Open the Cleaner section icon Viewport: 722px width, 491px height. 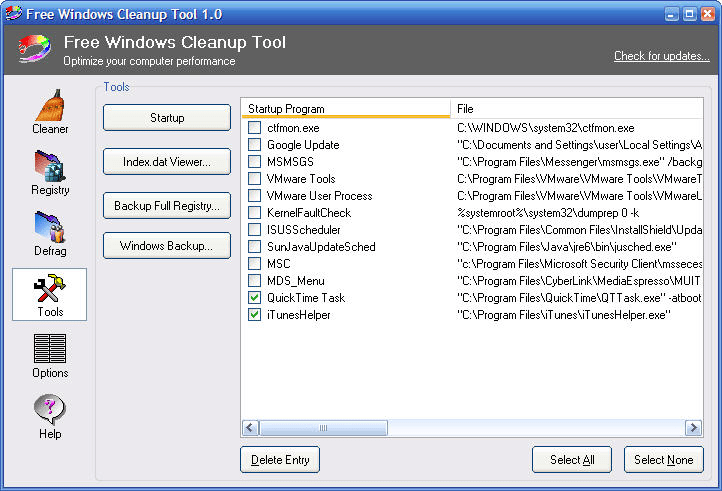click(x=50, y=110)
